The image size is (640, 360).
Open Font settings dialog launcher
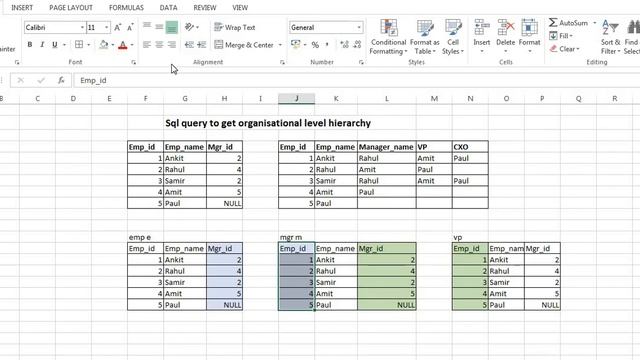(133, 62)
